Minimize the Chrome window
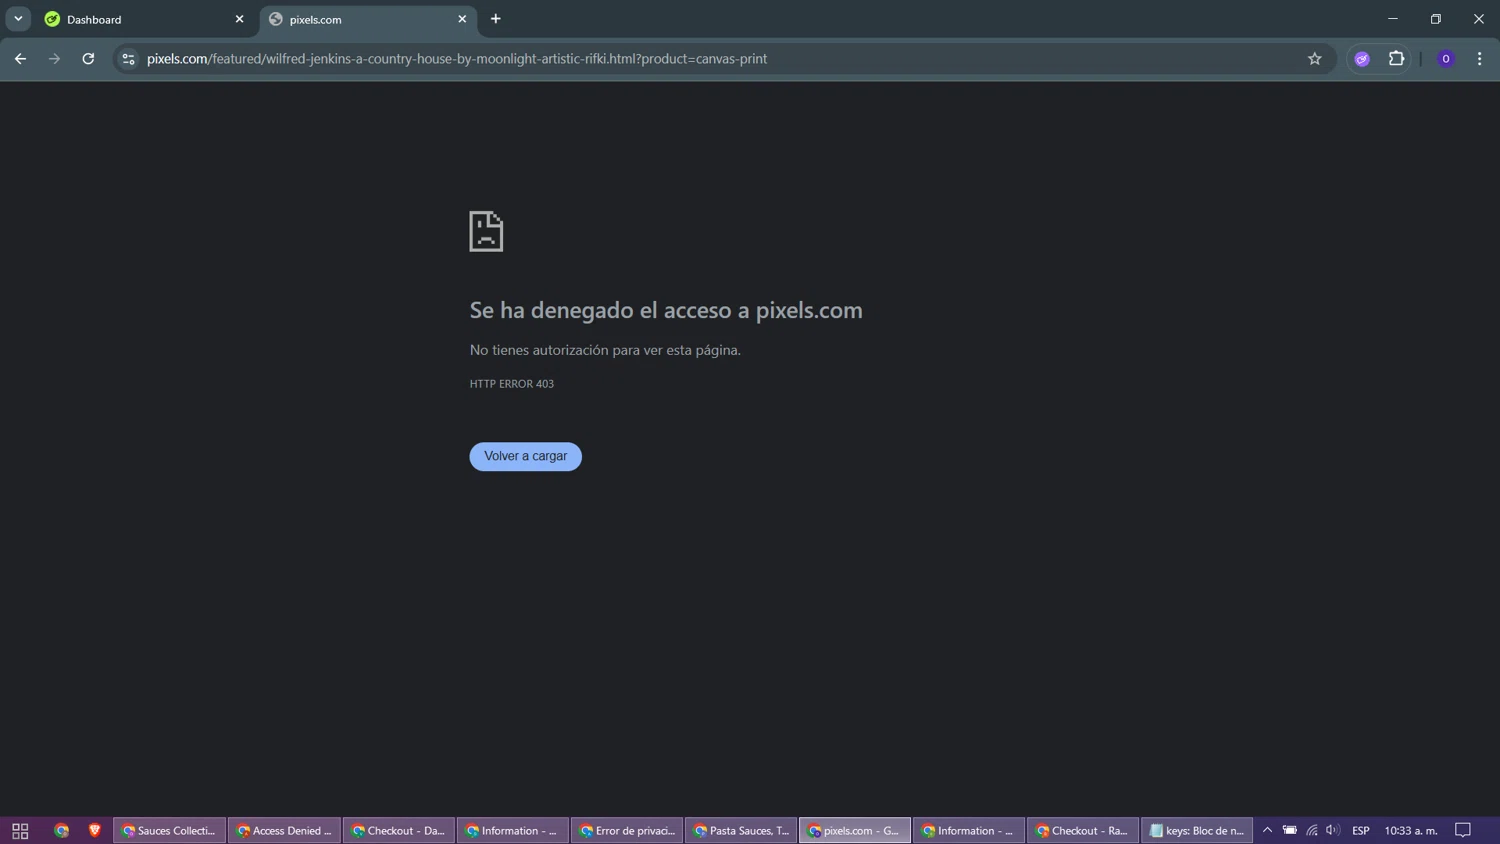The width and height of the screenshot is (1500, 844). click(x=1392, y=19)
